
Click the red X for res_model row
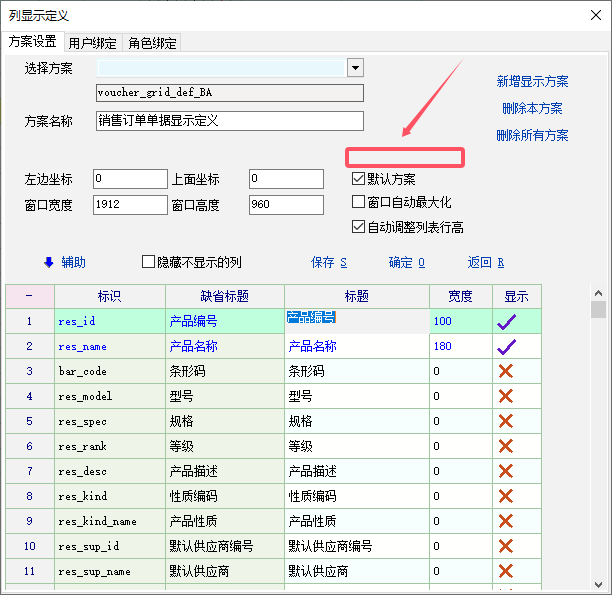[x=506, y=396]
